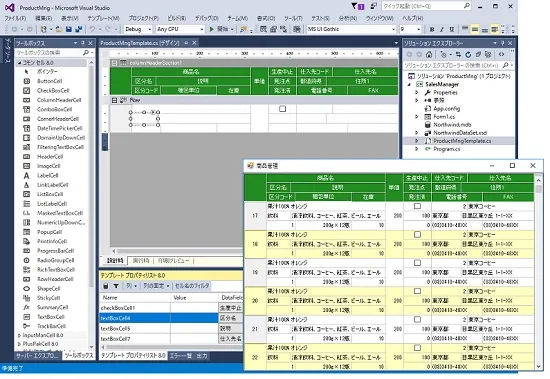Collapse the columnHeaderSection1 section
Image resolution: width=550 pixels, height=379 pixels.
point(114,63)
